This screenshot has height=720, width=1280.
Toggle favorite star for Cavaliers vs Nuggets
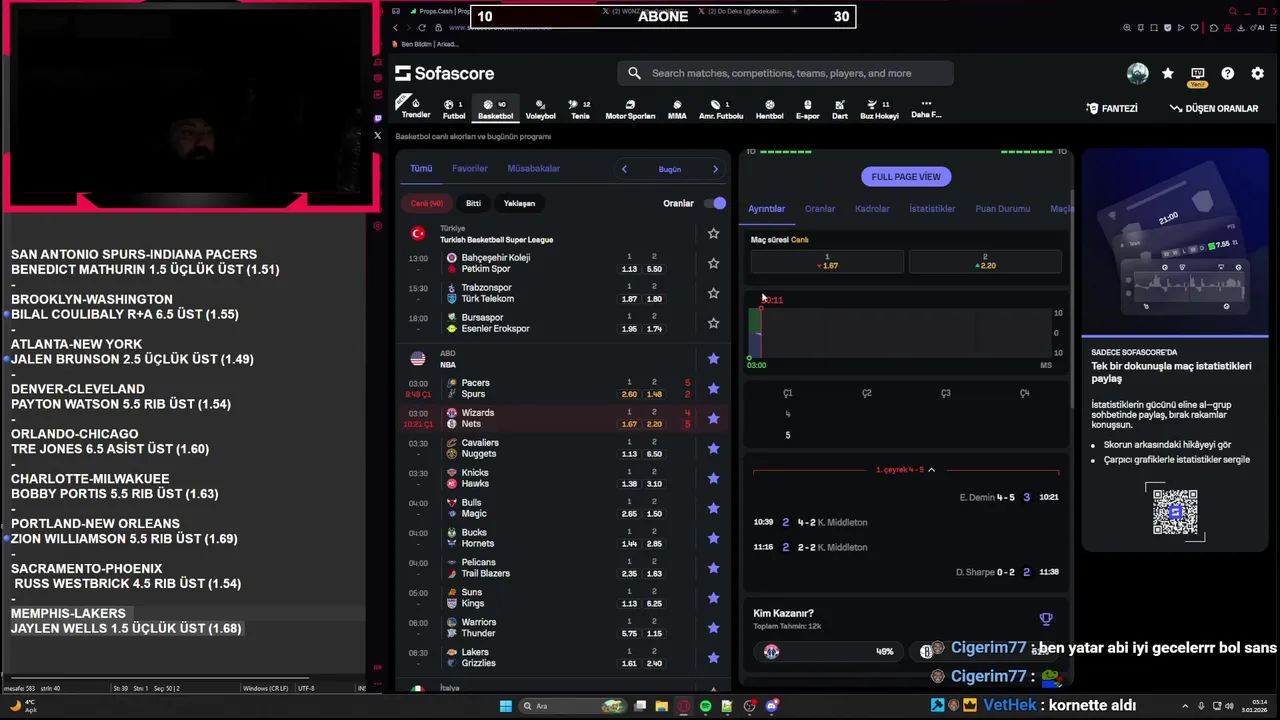pyautogui.click(x=713, y=449)
